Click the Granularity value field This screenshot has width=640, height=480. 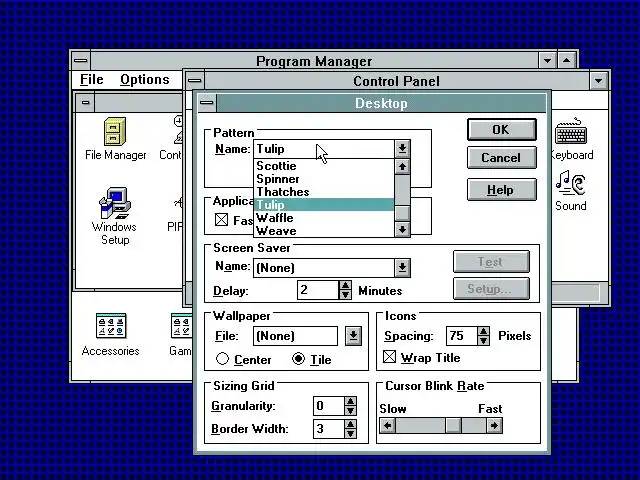[x=329, y=406]
